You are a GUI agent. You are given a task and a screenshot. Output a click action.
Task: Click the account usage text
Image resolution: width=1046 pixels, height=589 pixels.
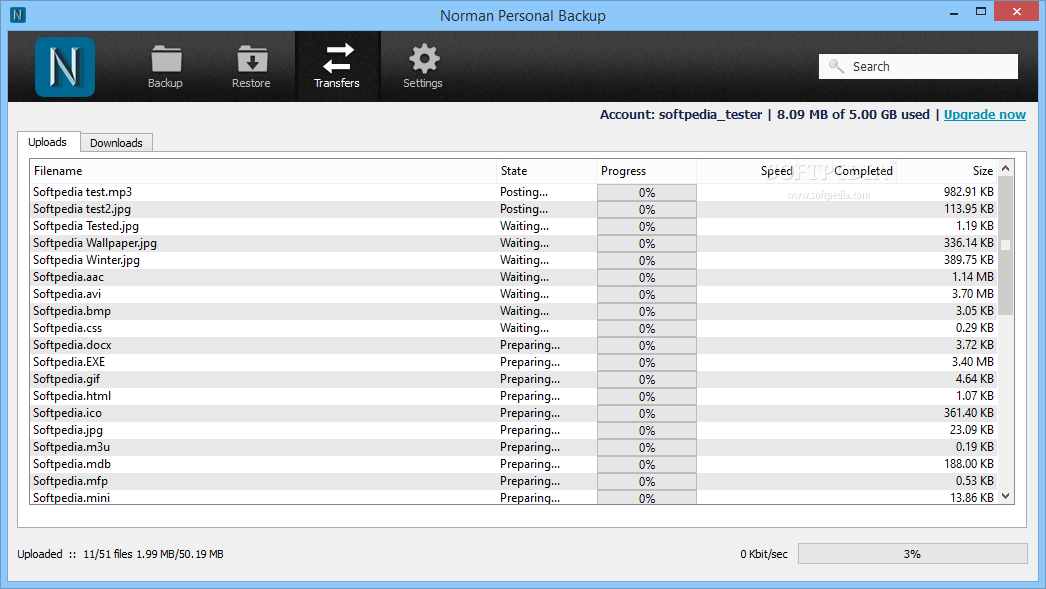[764, 115]
